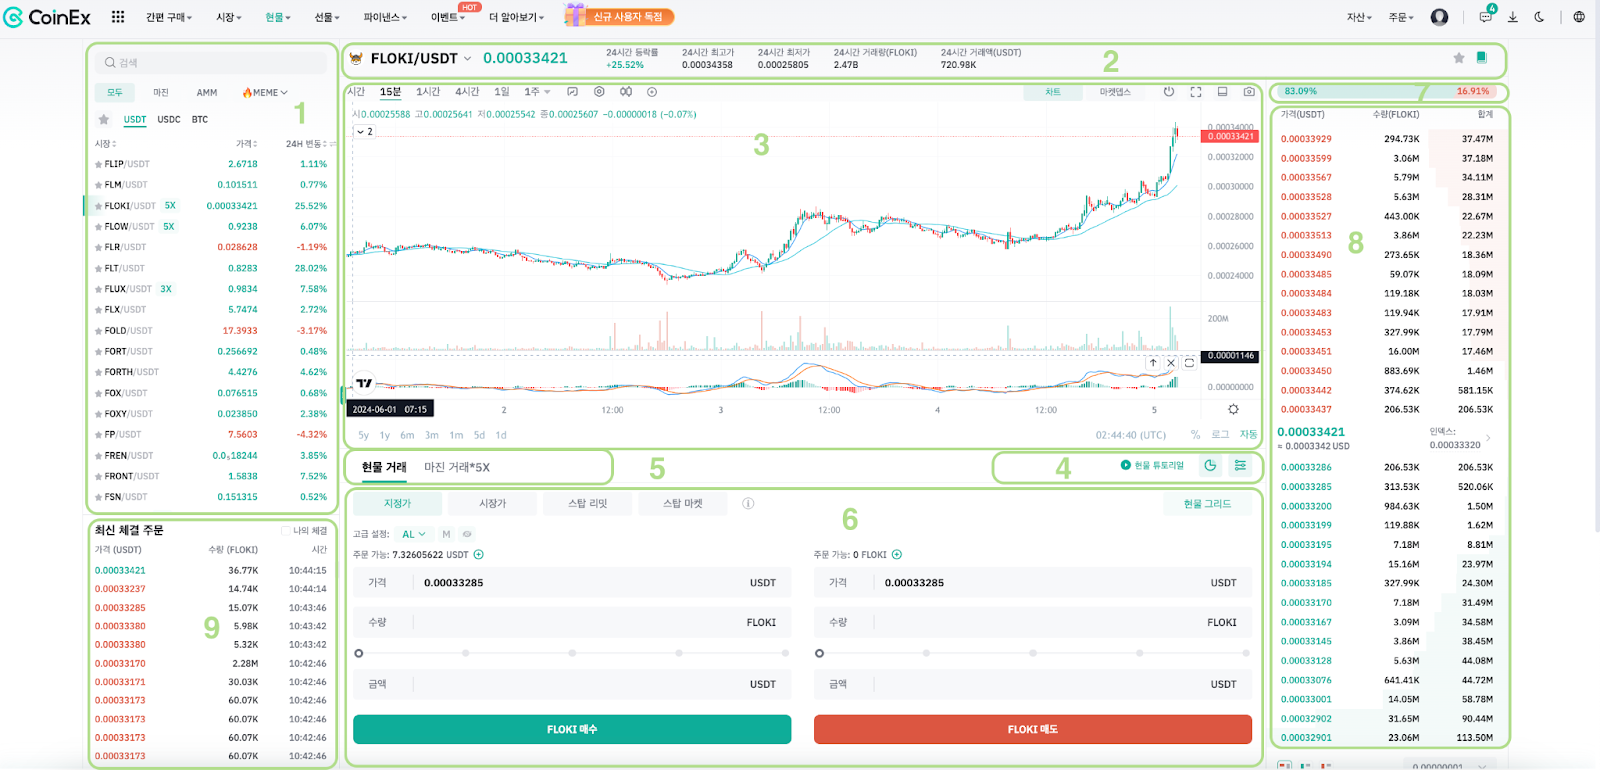Screen dimensions: 1600x770
Task: Play the spot tutorial video
Action: (1152, 465)
